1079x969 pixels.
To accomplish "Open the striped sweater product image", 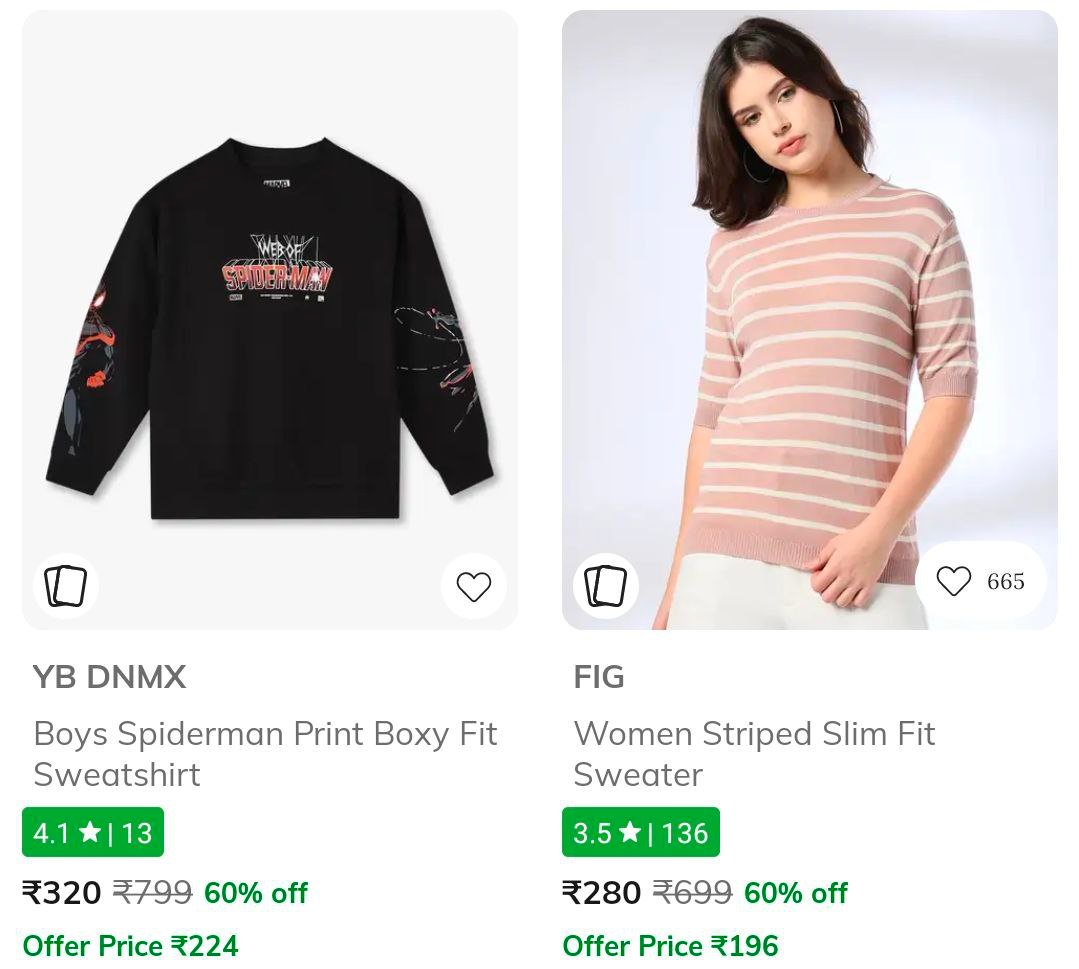I will click(x=810, y=320).
